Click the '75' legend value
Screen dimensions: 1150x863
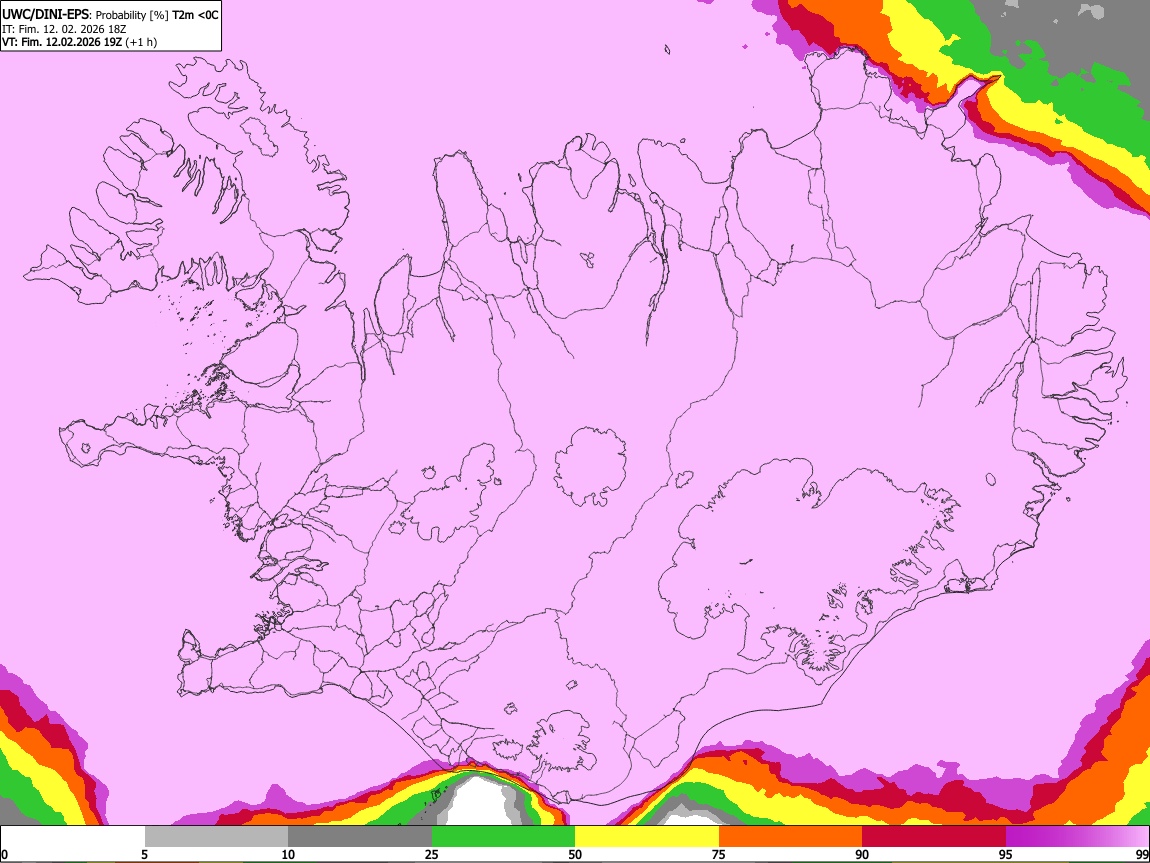pyautogui.click(x=719, y=855)
